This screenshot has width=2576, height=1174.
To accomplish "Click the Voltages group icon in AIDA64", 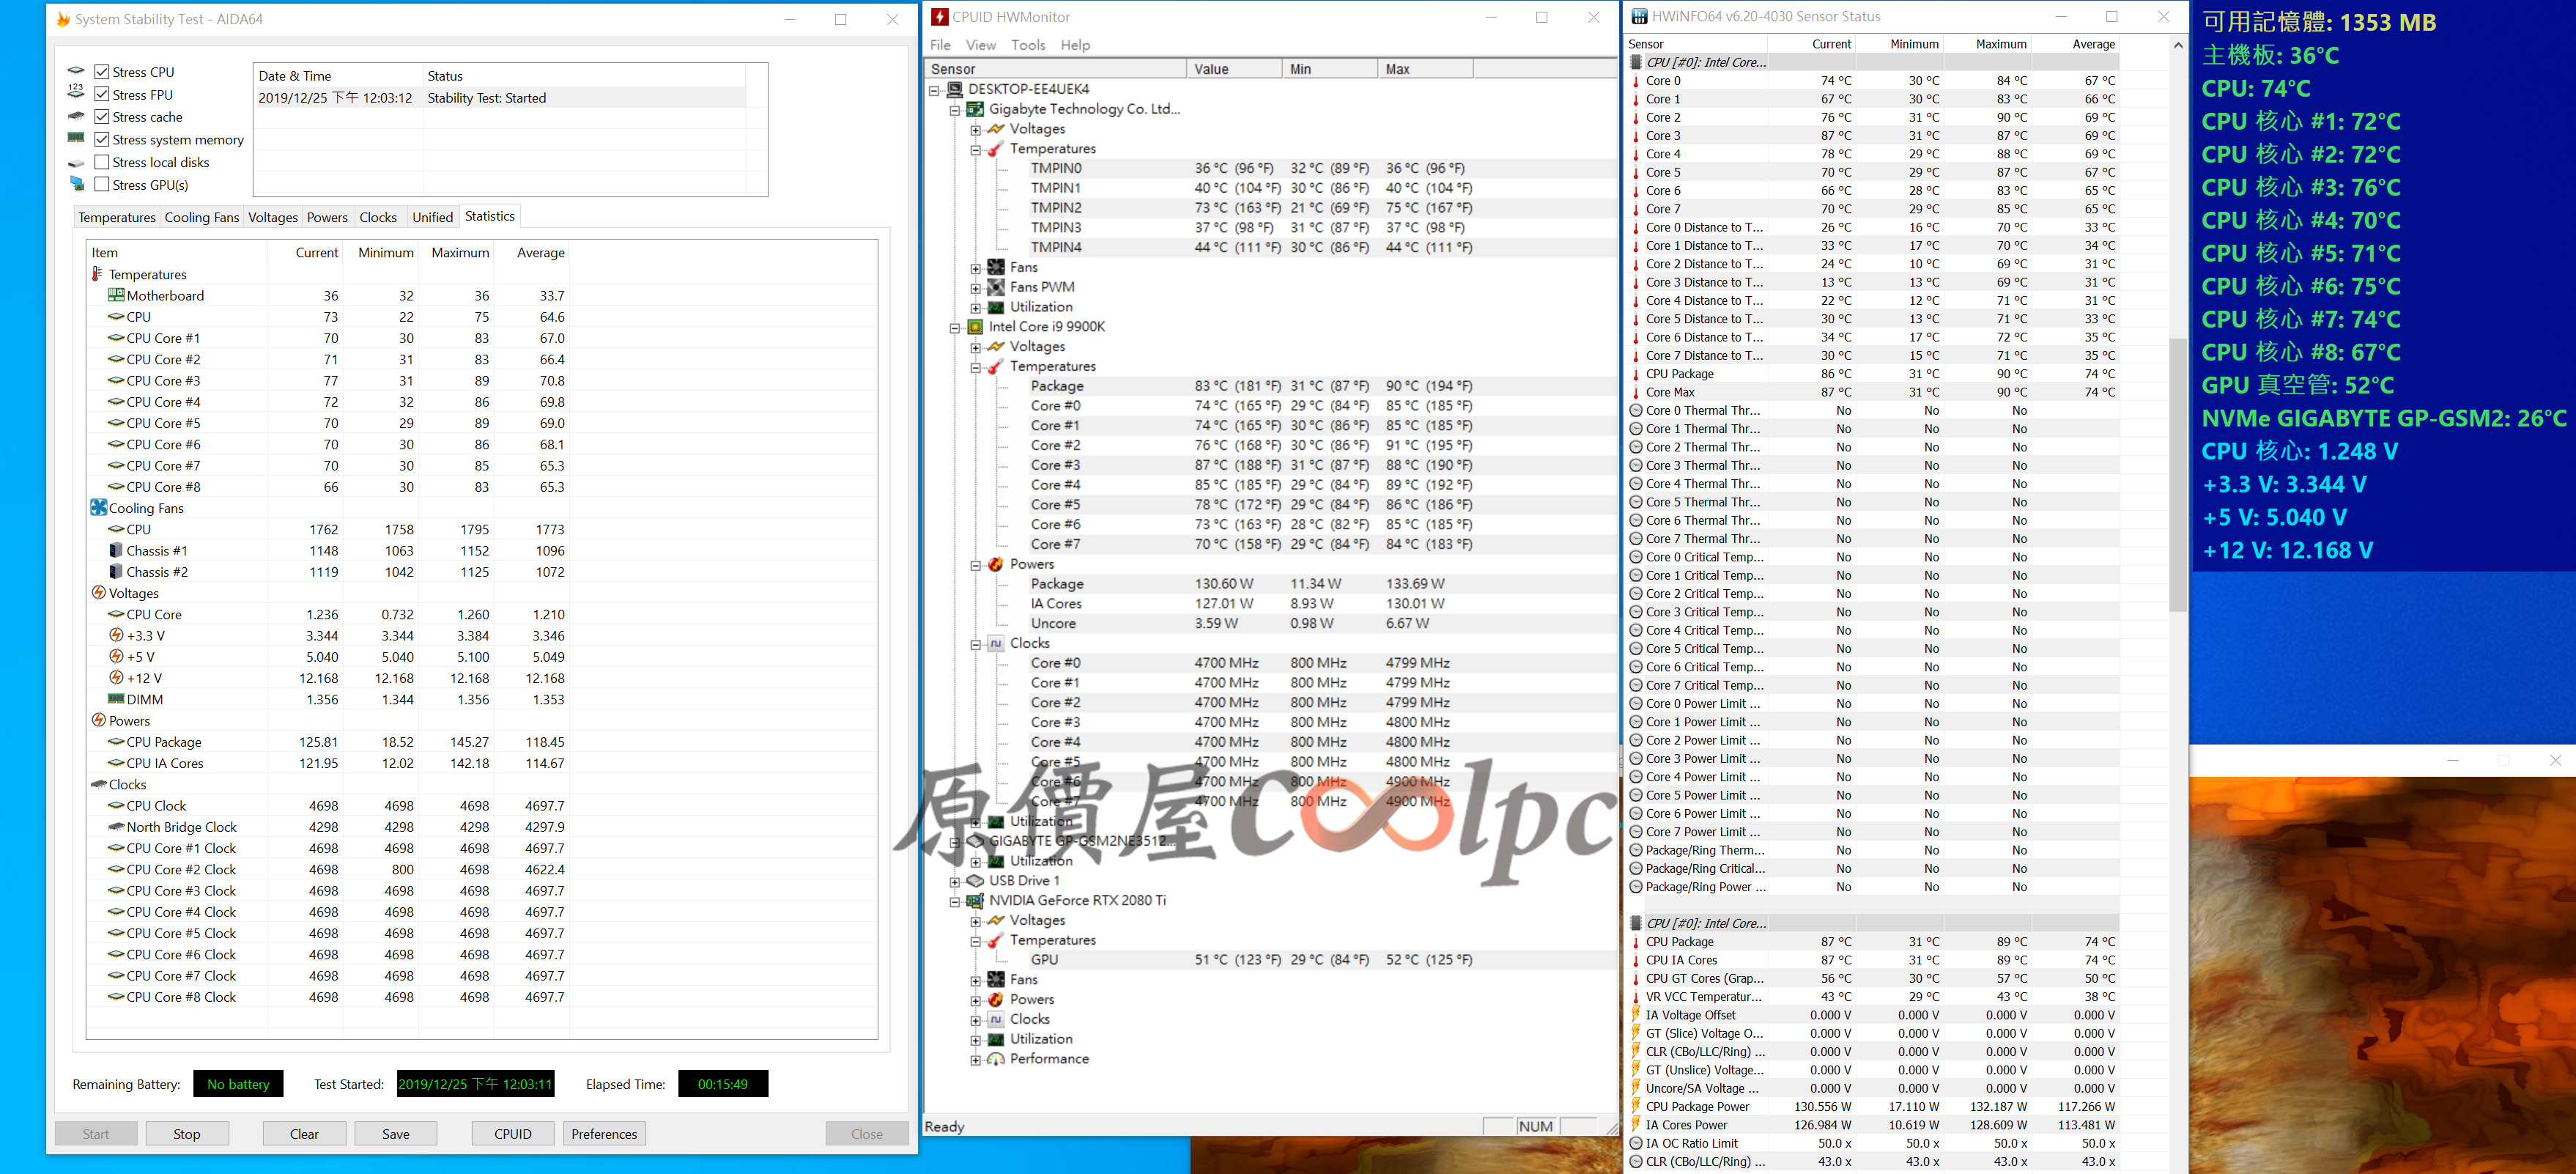I will [x=98, y=592].
